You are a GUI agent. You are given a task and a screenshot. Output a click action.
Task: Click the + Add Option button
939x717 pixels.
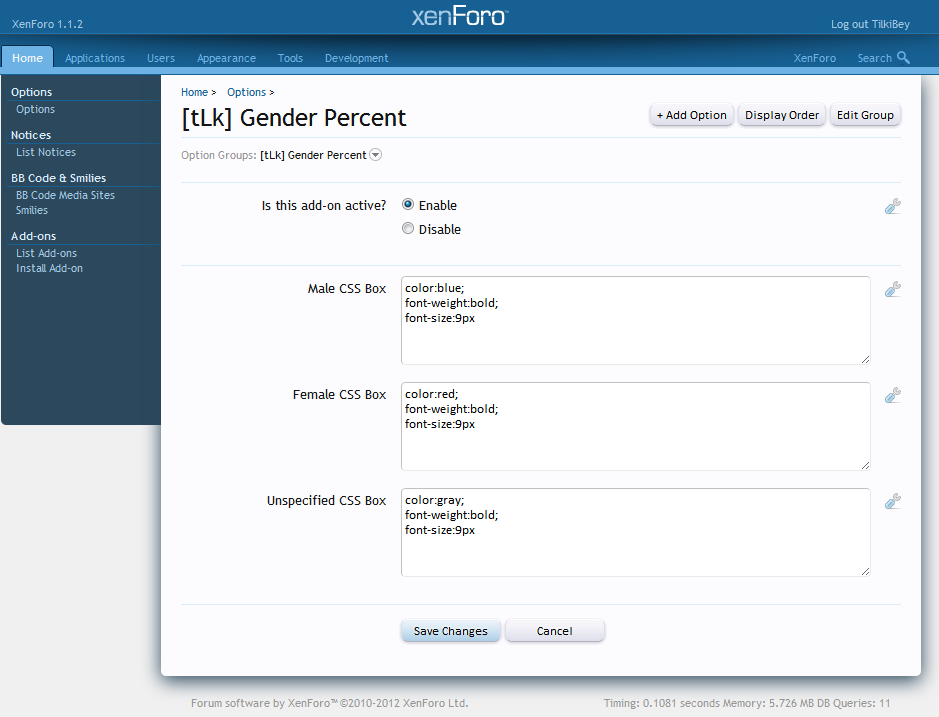click(x=691, y=115)
